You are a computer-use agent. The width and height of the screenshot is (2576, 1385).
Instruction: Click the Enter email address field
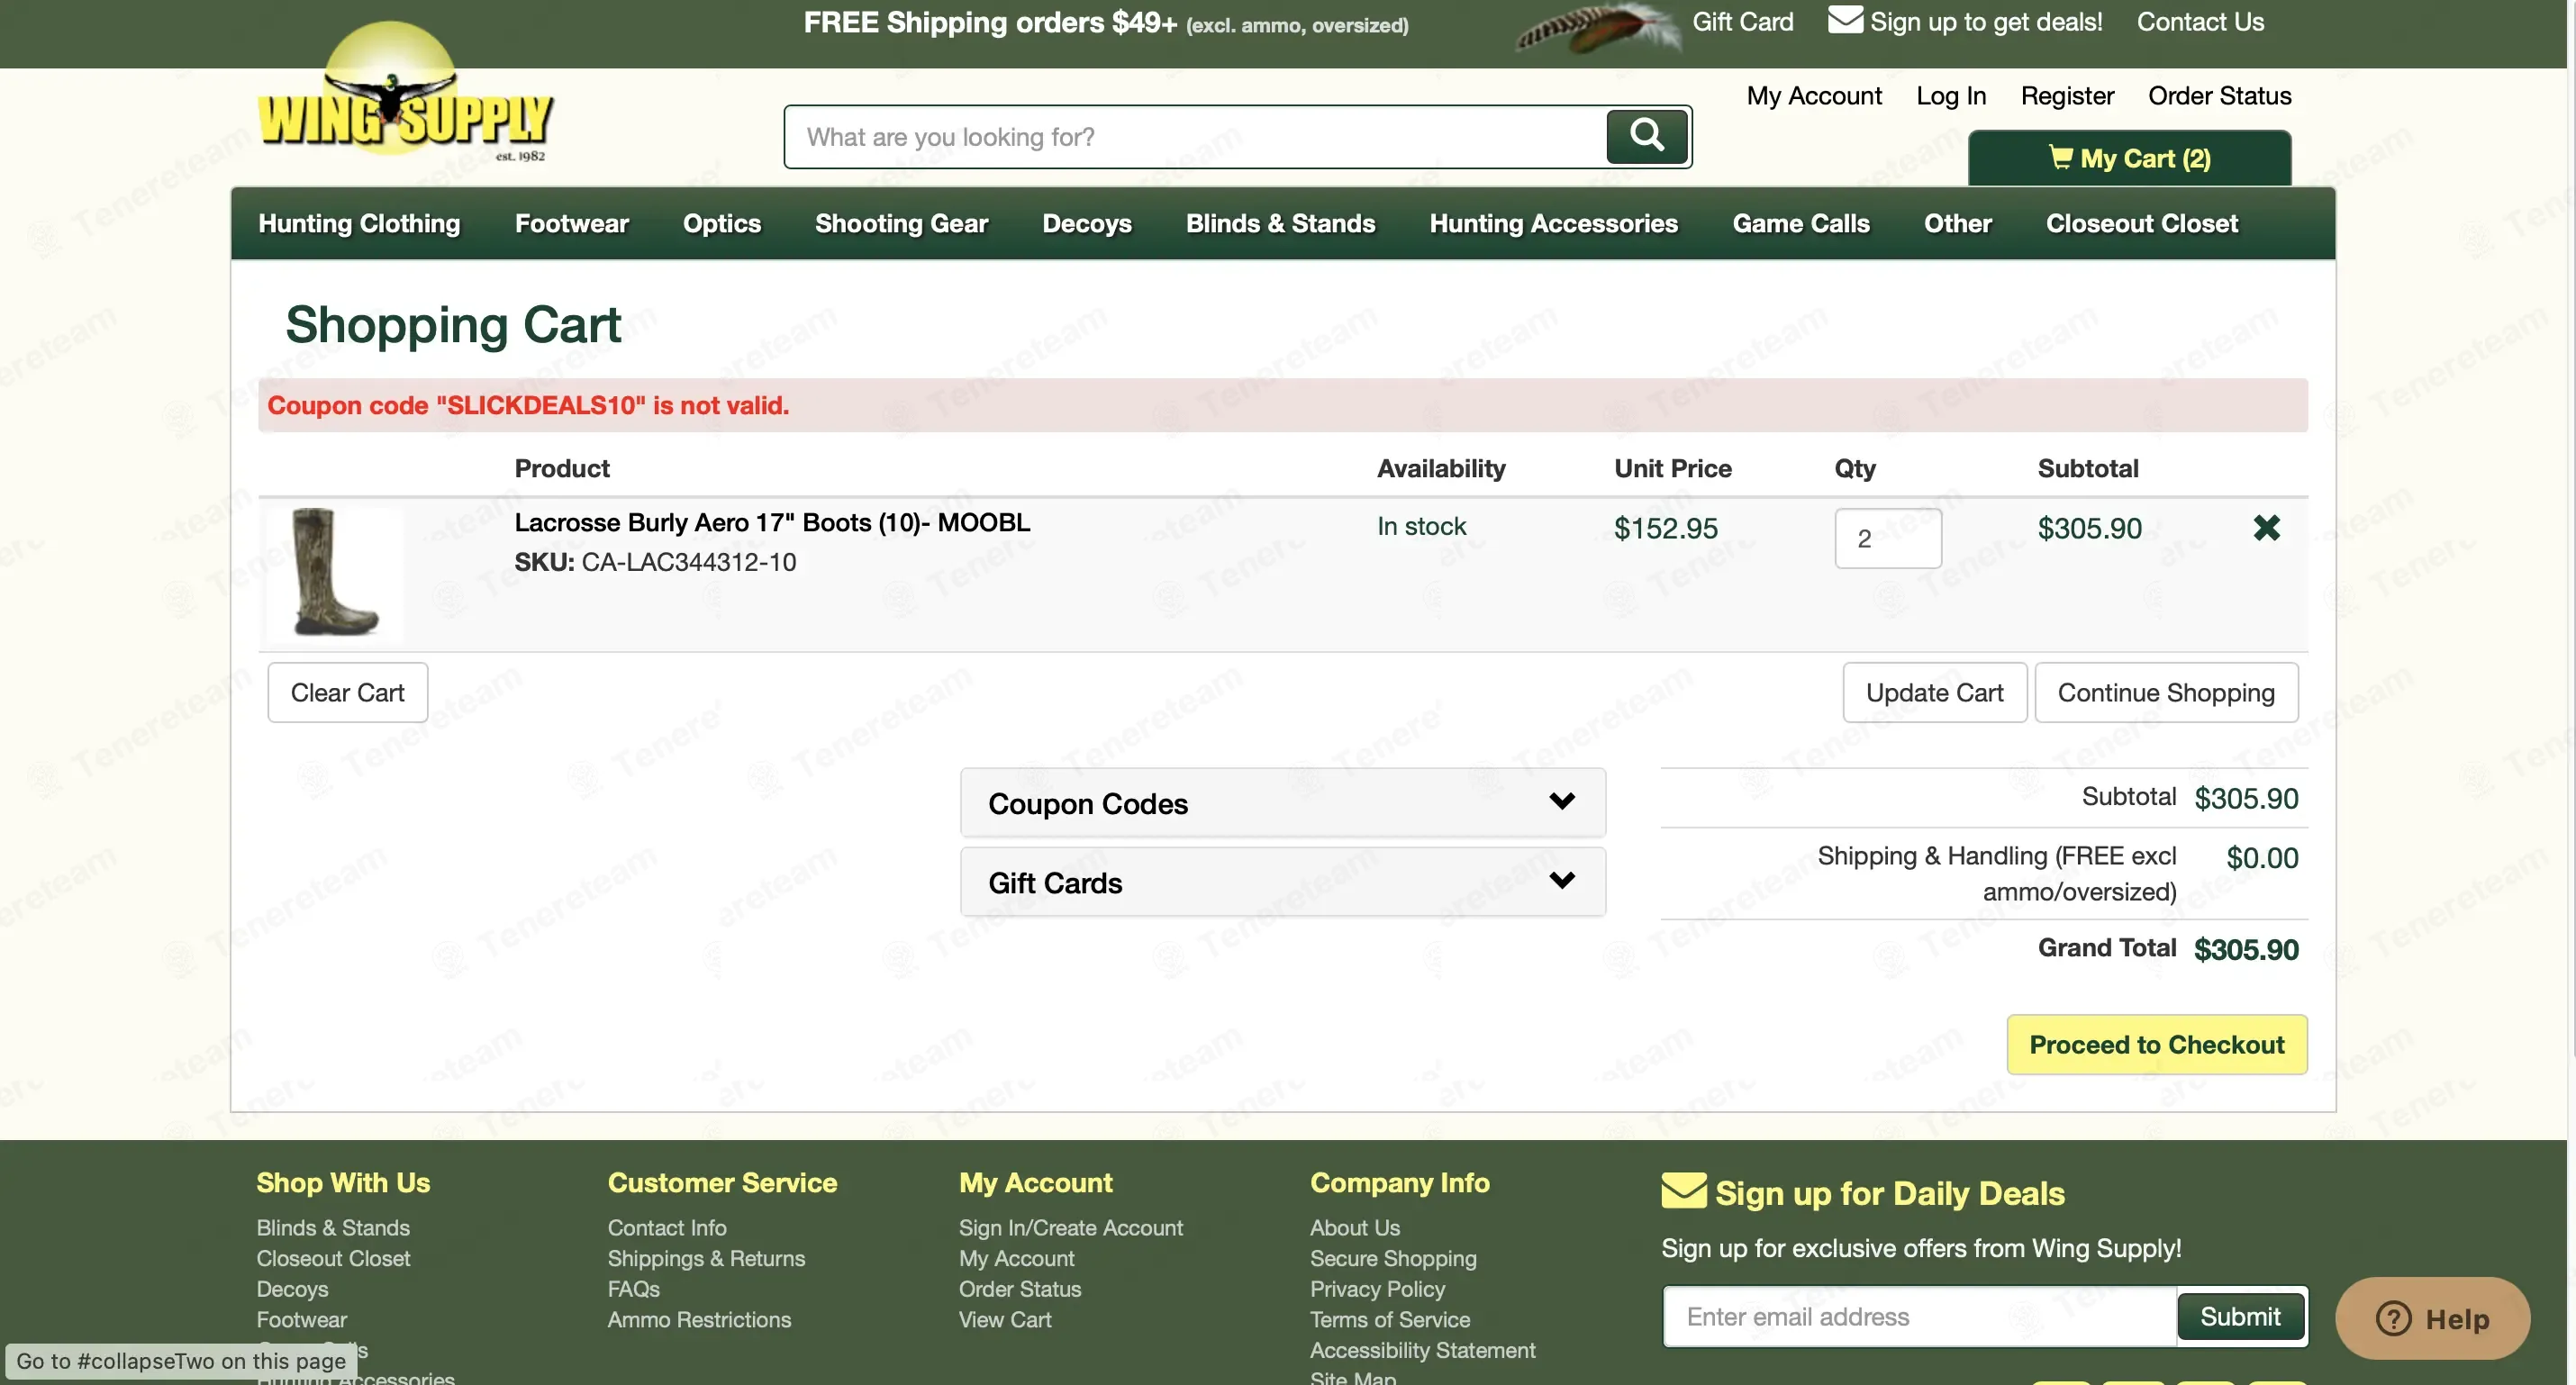(x=1920, y=1316)
